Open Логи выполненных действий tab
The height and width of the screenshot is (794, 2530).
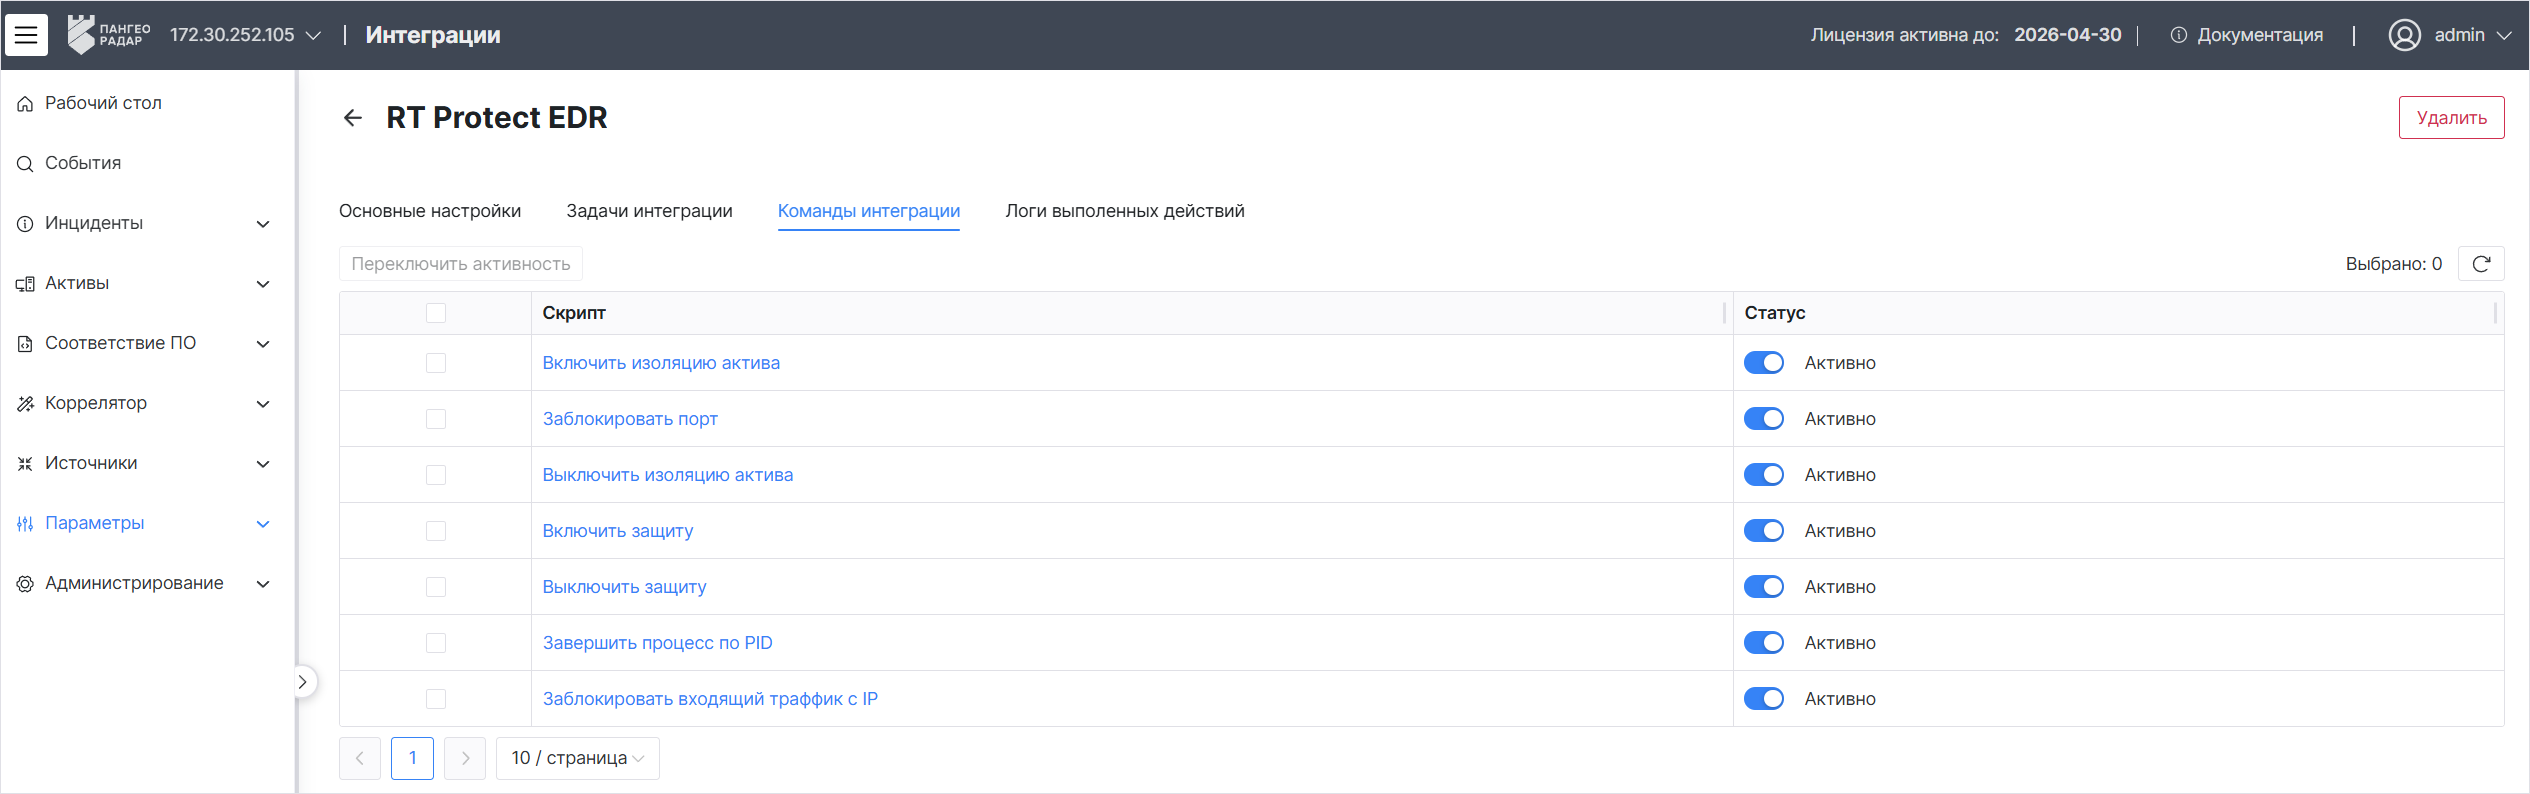[1125, 211]
